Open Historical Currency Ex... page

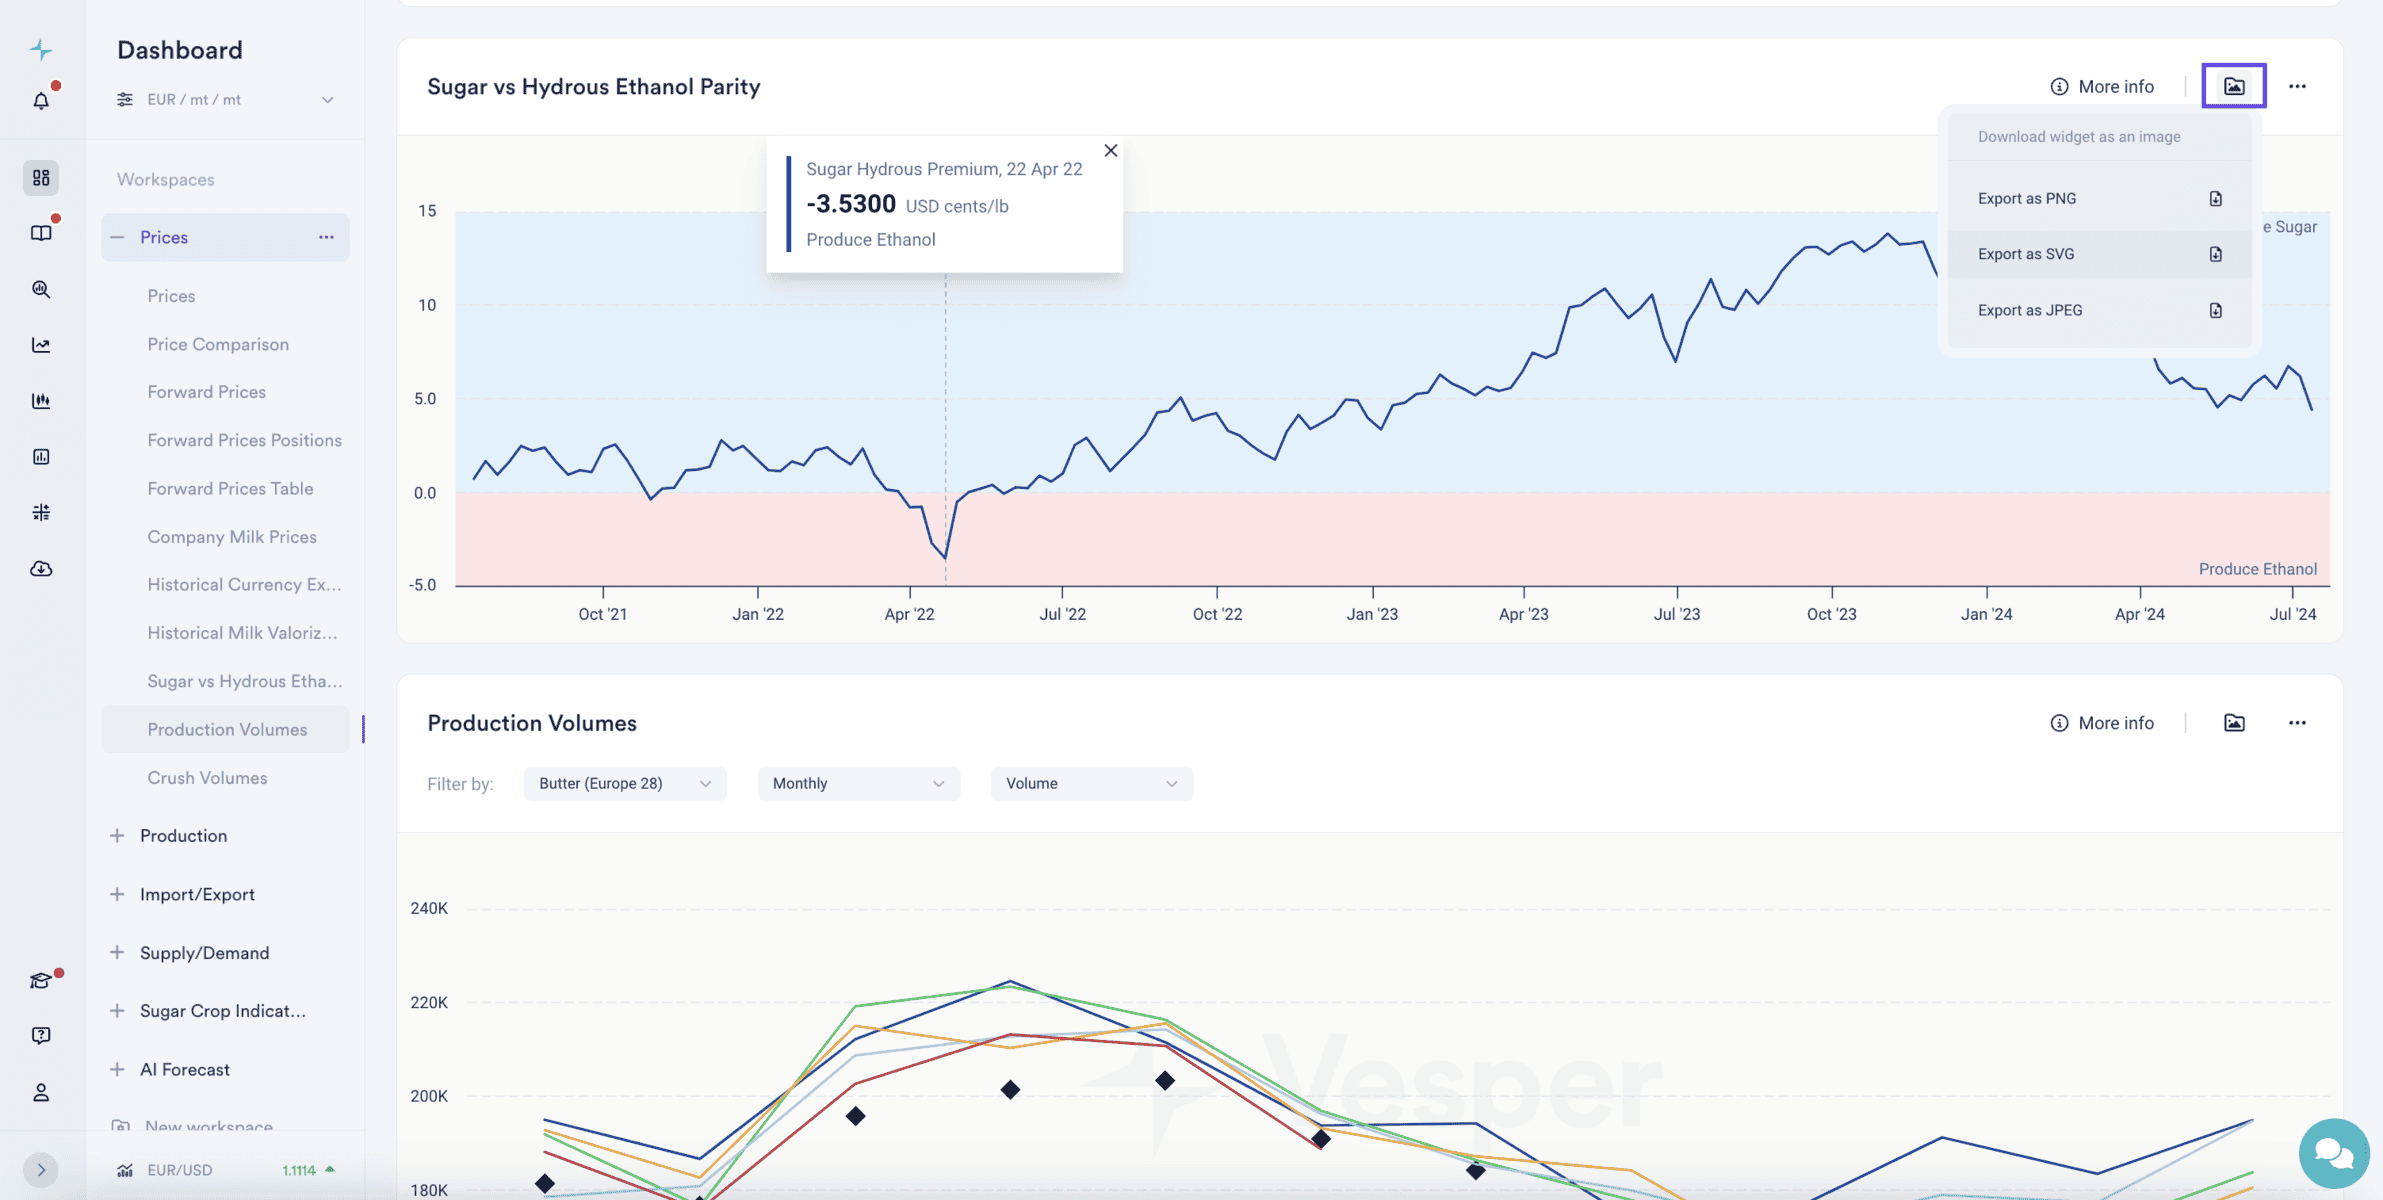tap(244, 585)
